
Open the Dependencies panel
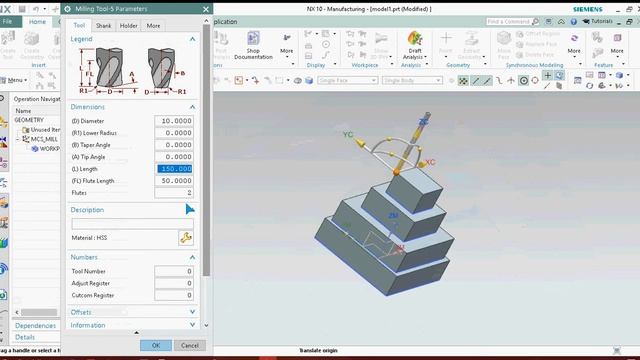click(x=36, y=325)
